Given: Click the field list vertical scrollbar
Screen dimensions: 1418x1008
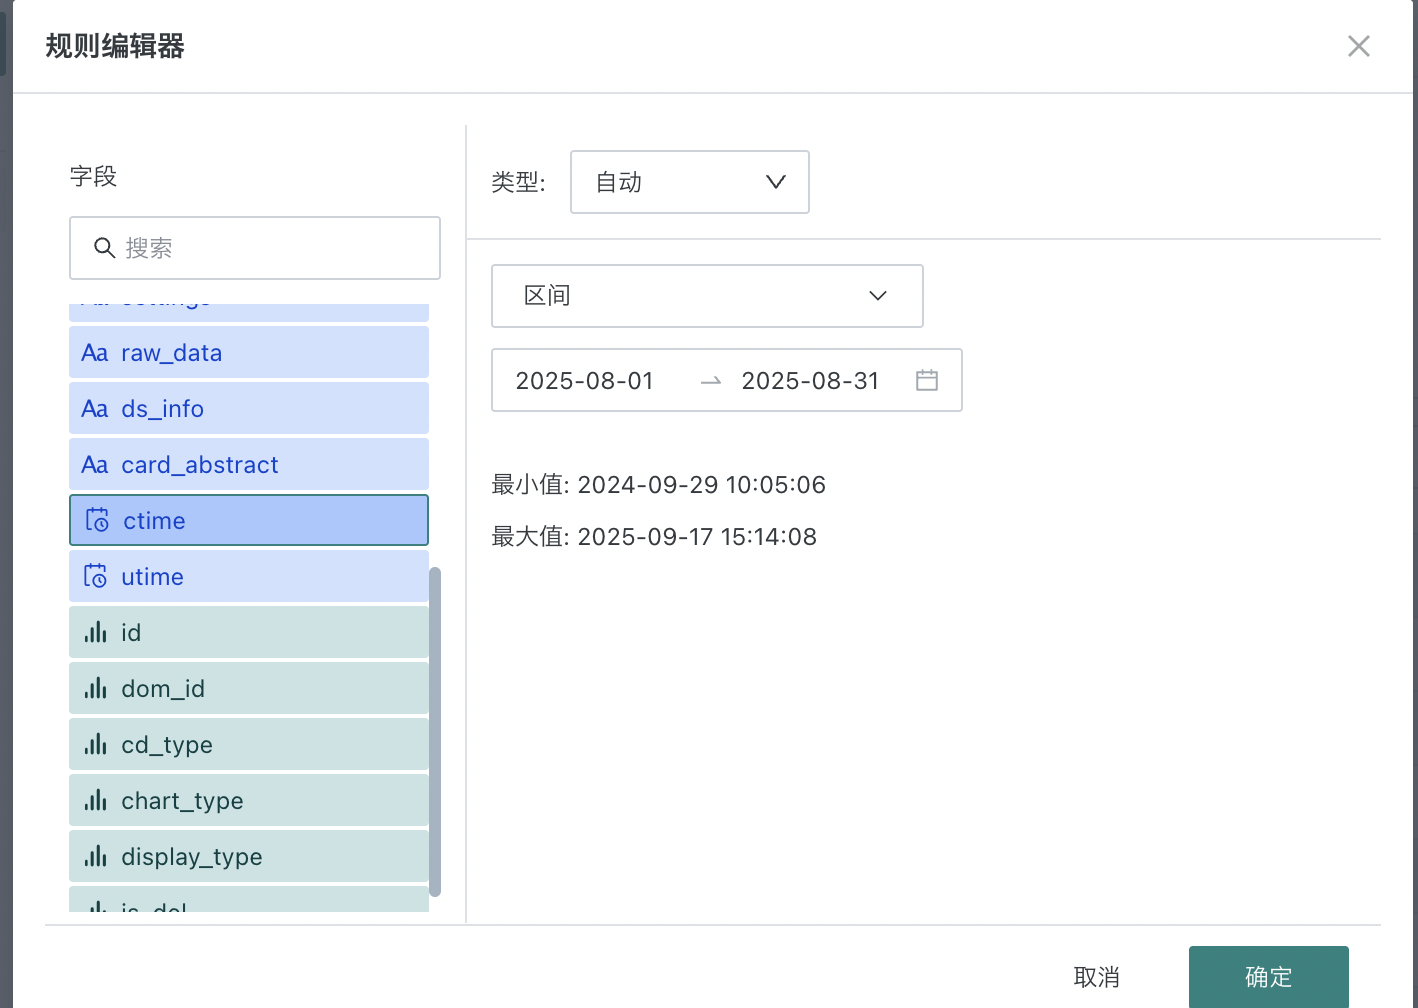Looking at the screenshot, I should pos(435,732).
